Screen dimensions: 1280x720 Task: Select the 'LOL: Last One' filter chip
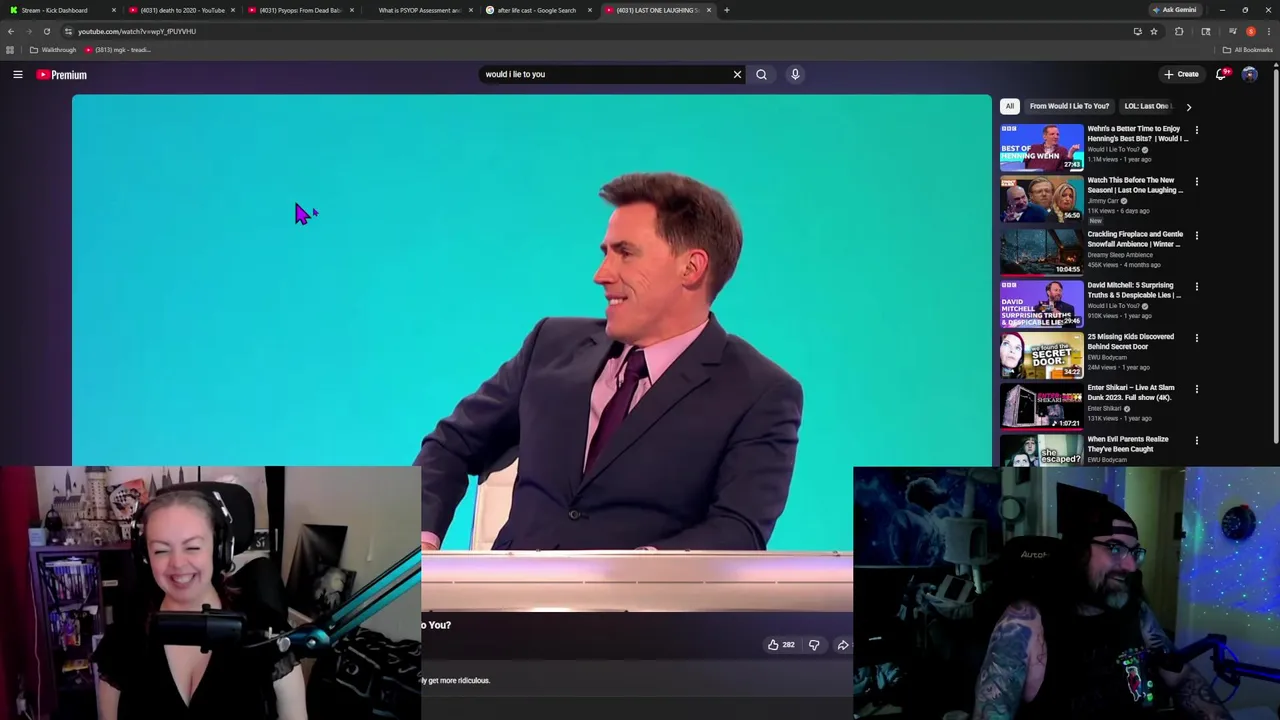[x=1146, y=106]
